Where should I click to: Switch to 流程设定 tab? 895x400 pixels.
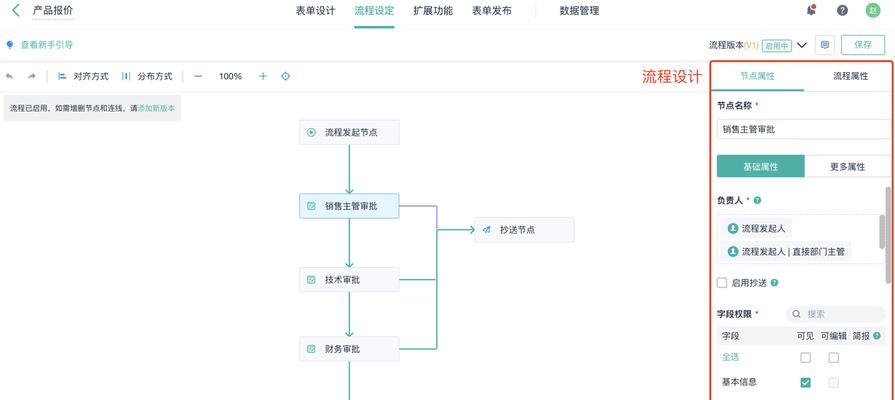(374, 10)
